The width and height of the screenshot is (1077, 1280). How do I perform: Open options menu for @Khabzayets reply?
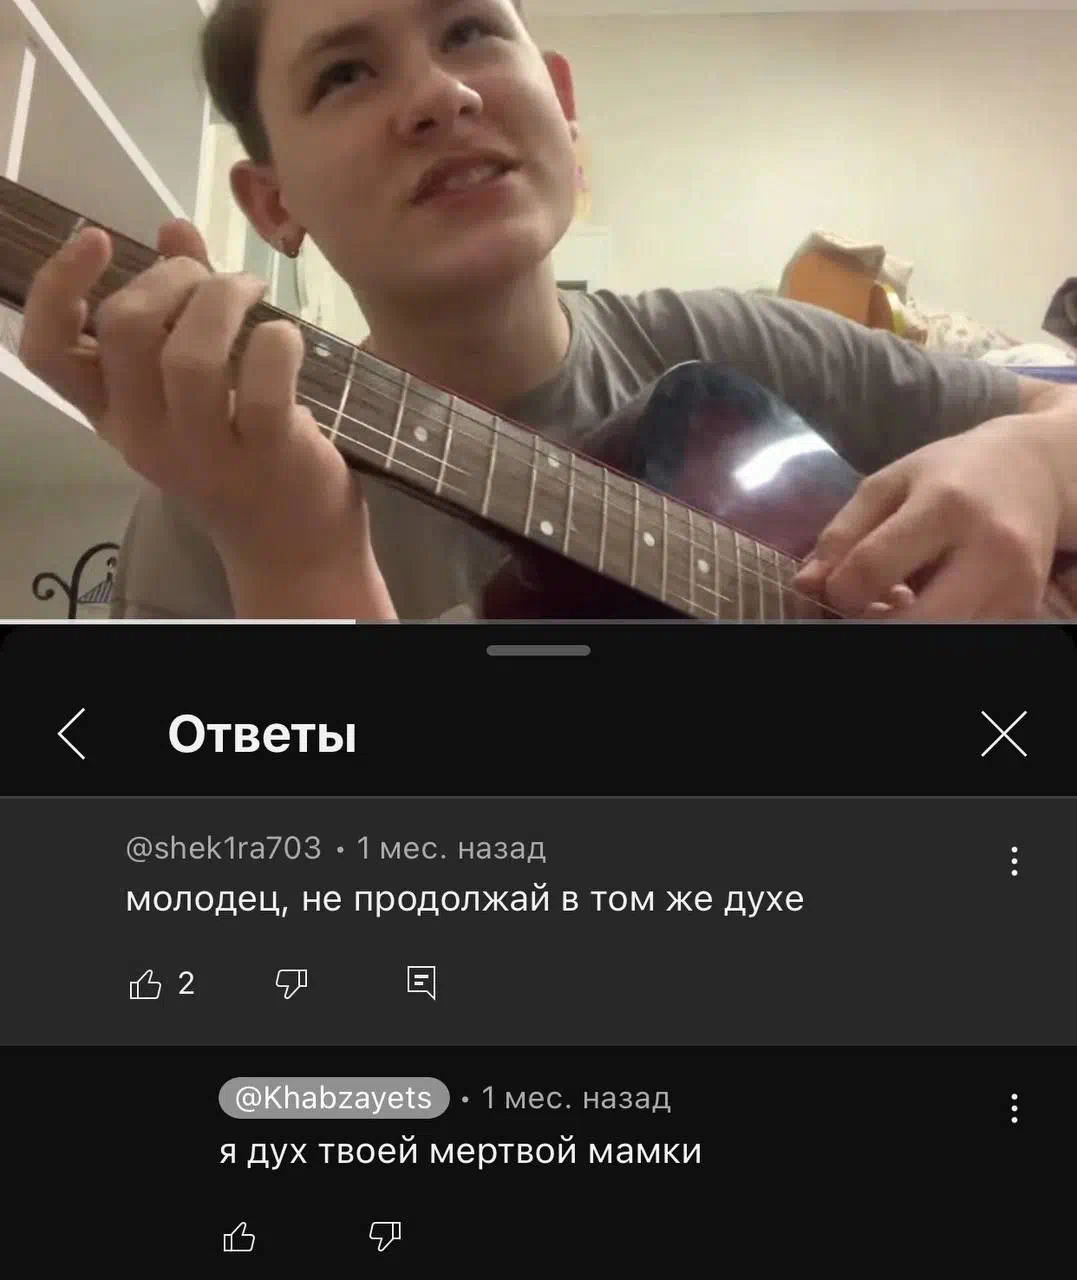point(1015,1108)
